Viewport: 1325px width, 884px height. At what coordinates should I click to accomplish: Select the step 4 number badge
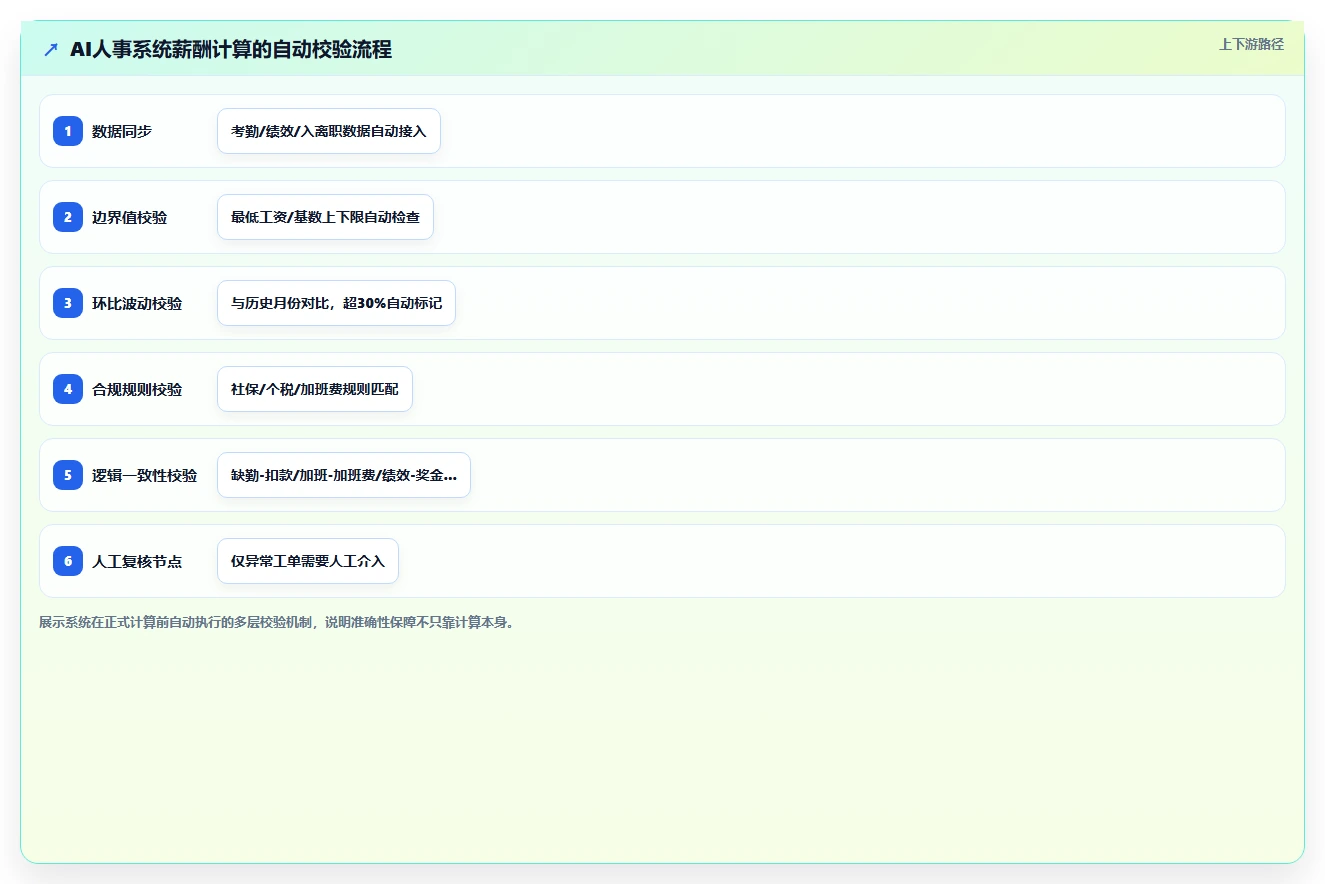(x=68, y=389)
